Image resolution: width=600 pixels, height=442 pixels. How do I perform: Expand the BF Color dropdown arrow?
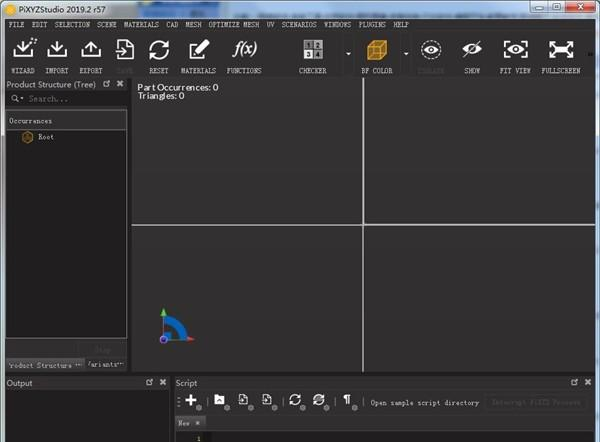pyautogui.click(x=406, y=52)
